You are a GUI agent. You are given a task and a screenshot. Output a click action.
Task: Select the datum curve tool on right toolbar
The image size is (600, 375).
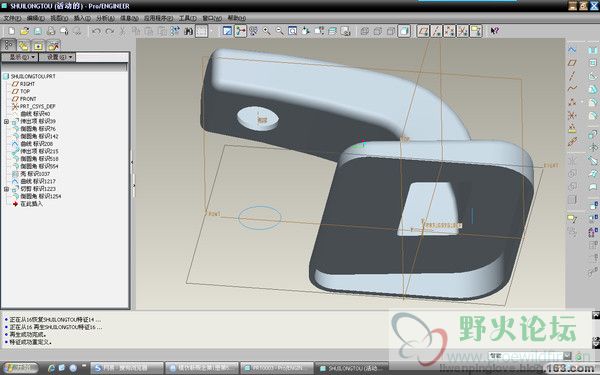pyautogui.click(x=572, y=89)
